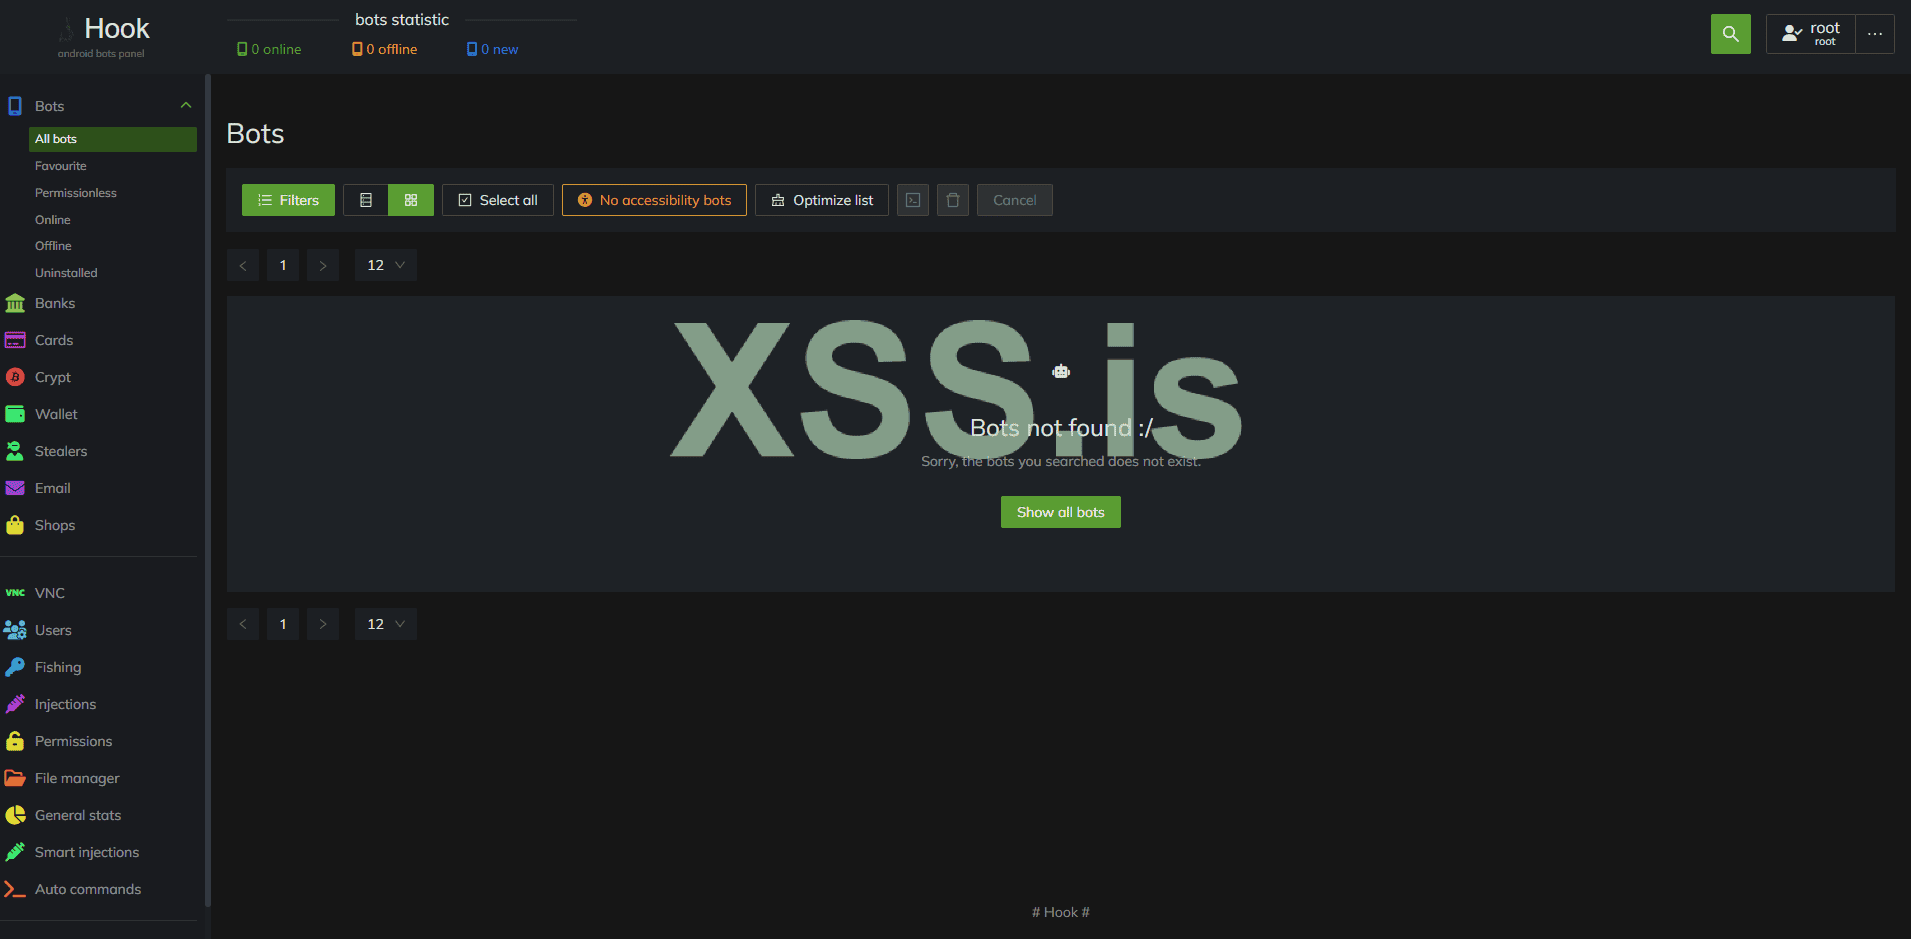The width and height of the screenshot is (1911, 939).
Task: Go to next page in bottom pagination
Action: (x=323, y=624)
